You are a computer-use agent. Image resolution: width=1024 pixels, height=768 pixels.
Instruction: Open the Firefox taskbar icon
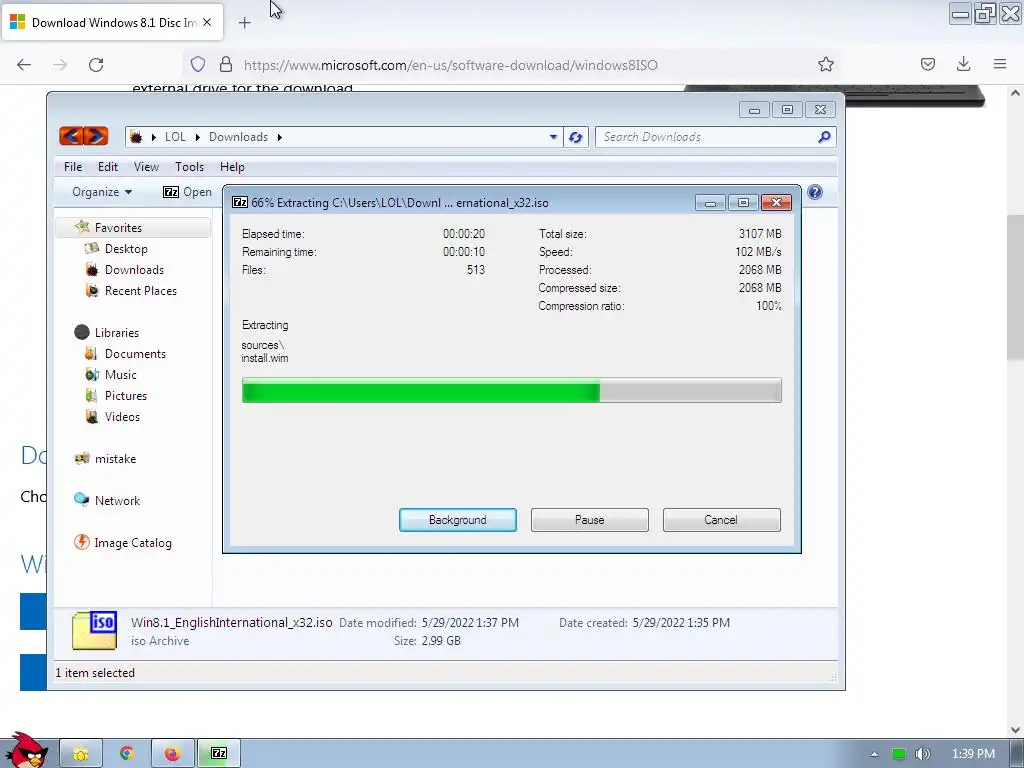point(172,753)
